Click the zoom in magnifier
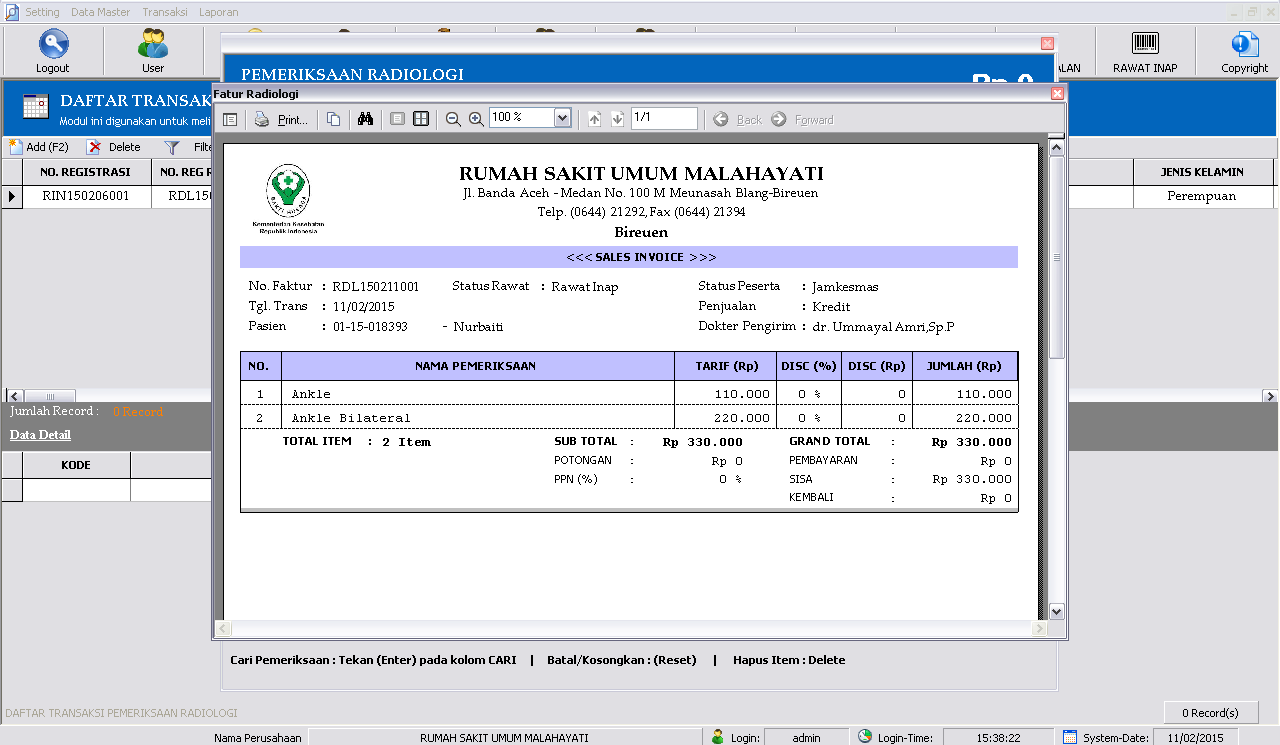 476,119
